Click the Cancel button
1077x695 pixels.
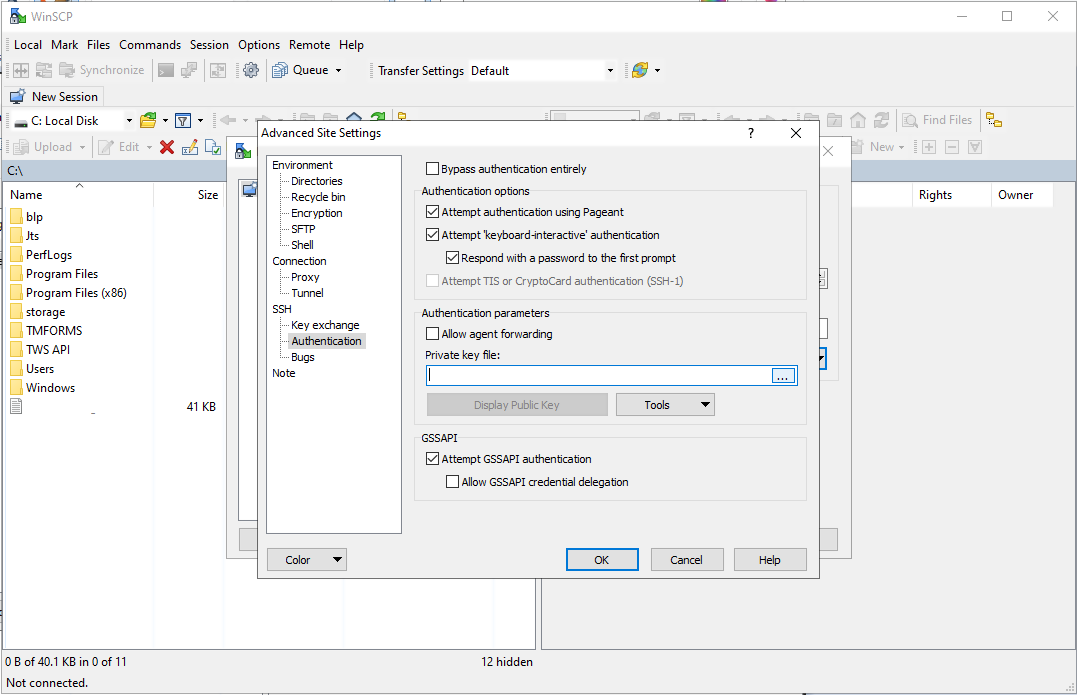(x=686, y=560)
